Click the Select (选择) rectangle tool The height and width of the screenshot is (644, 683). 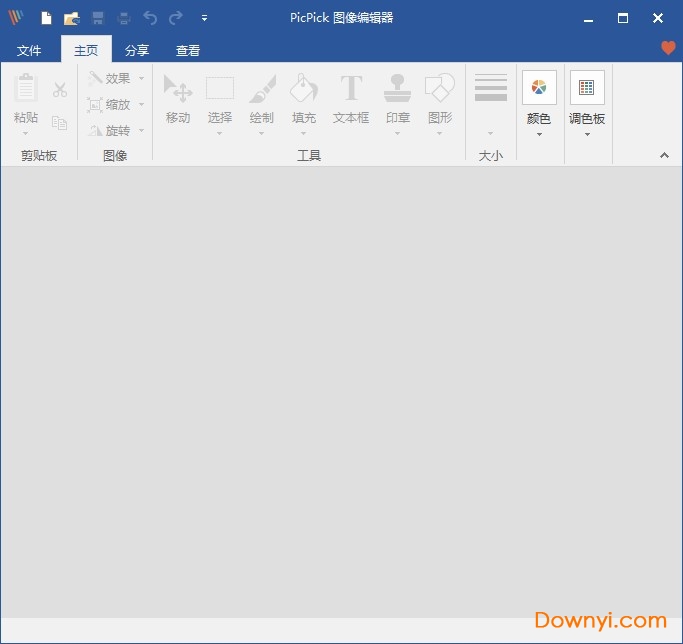pyautogui.click(x=220, y=99)
